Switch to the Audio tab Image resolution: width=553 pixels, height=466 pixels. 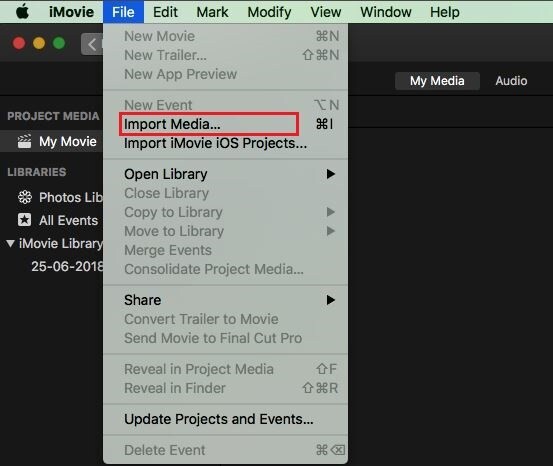point(511,81)
